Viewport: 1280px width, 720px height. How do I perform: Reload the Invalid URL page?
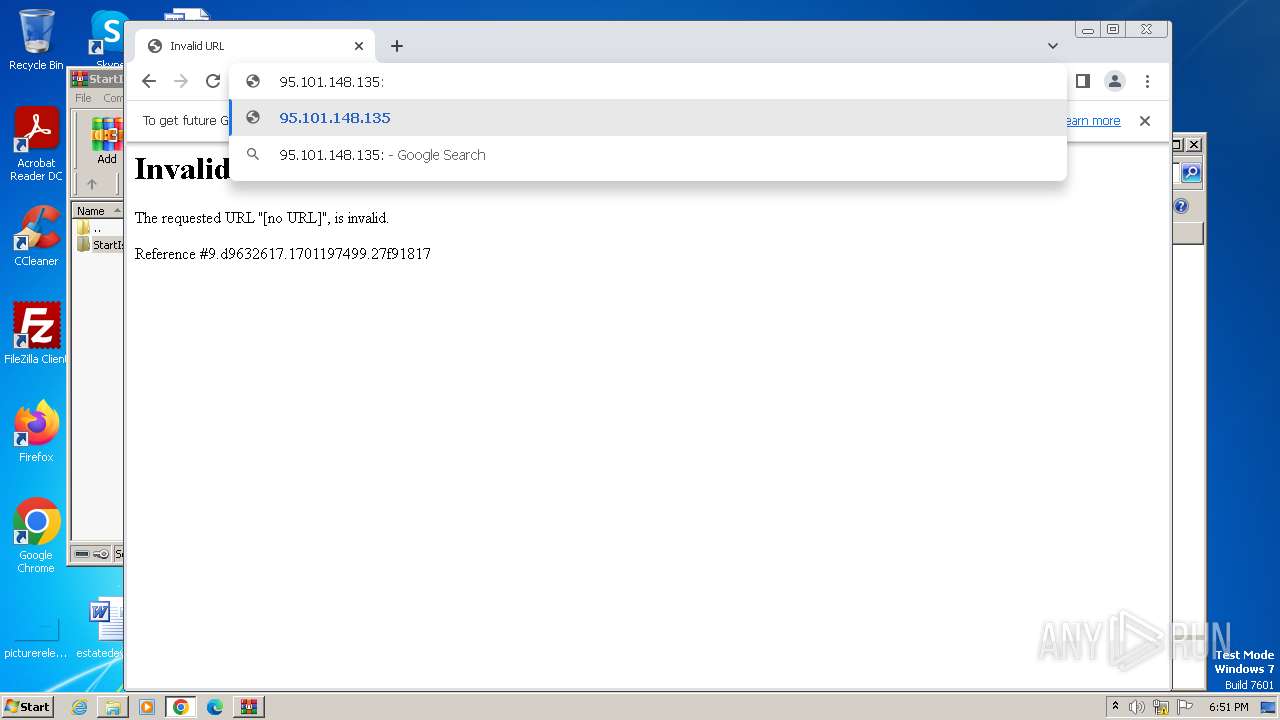[x=213, y=82]
